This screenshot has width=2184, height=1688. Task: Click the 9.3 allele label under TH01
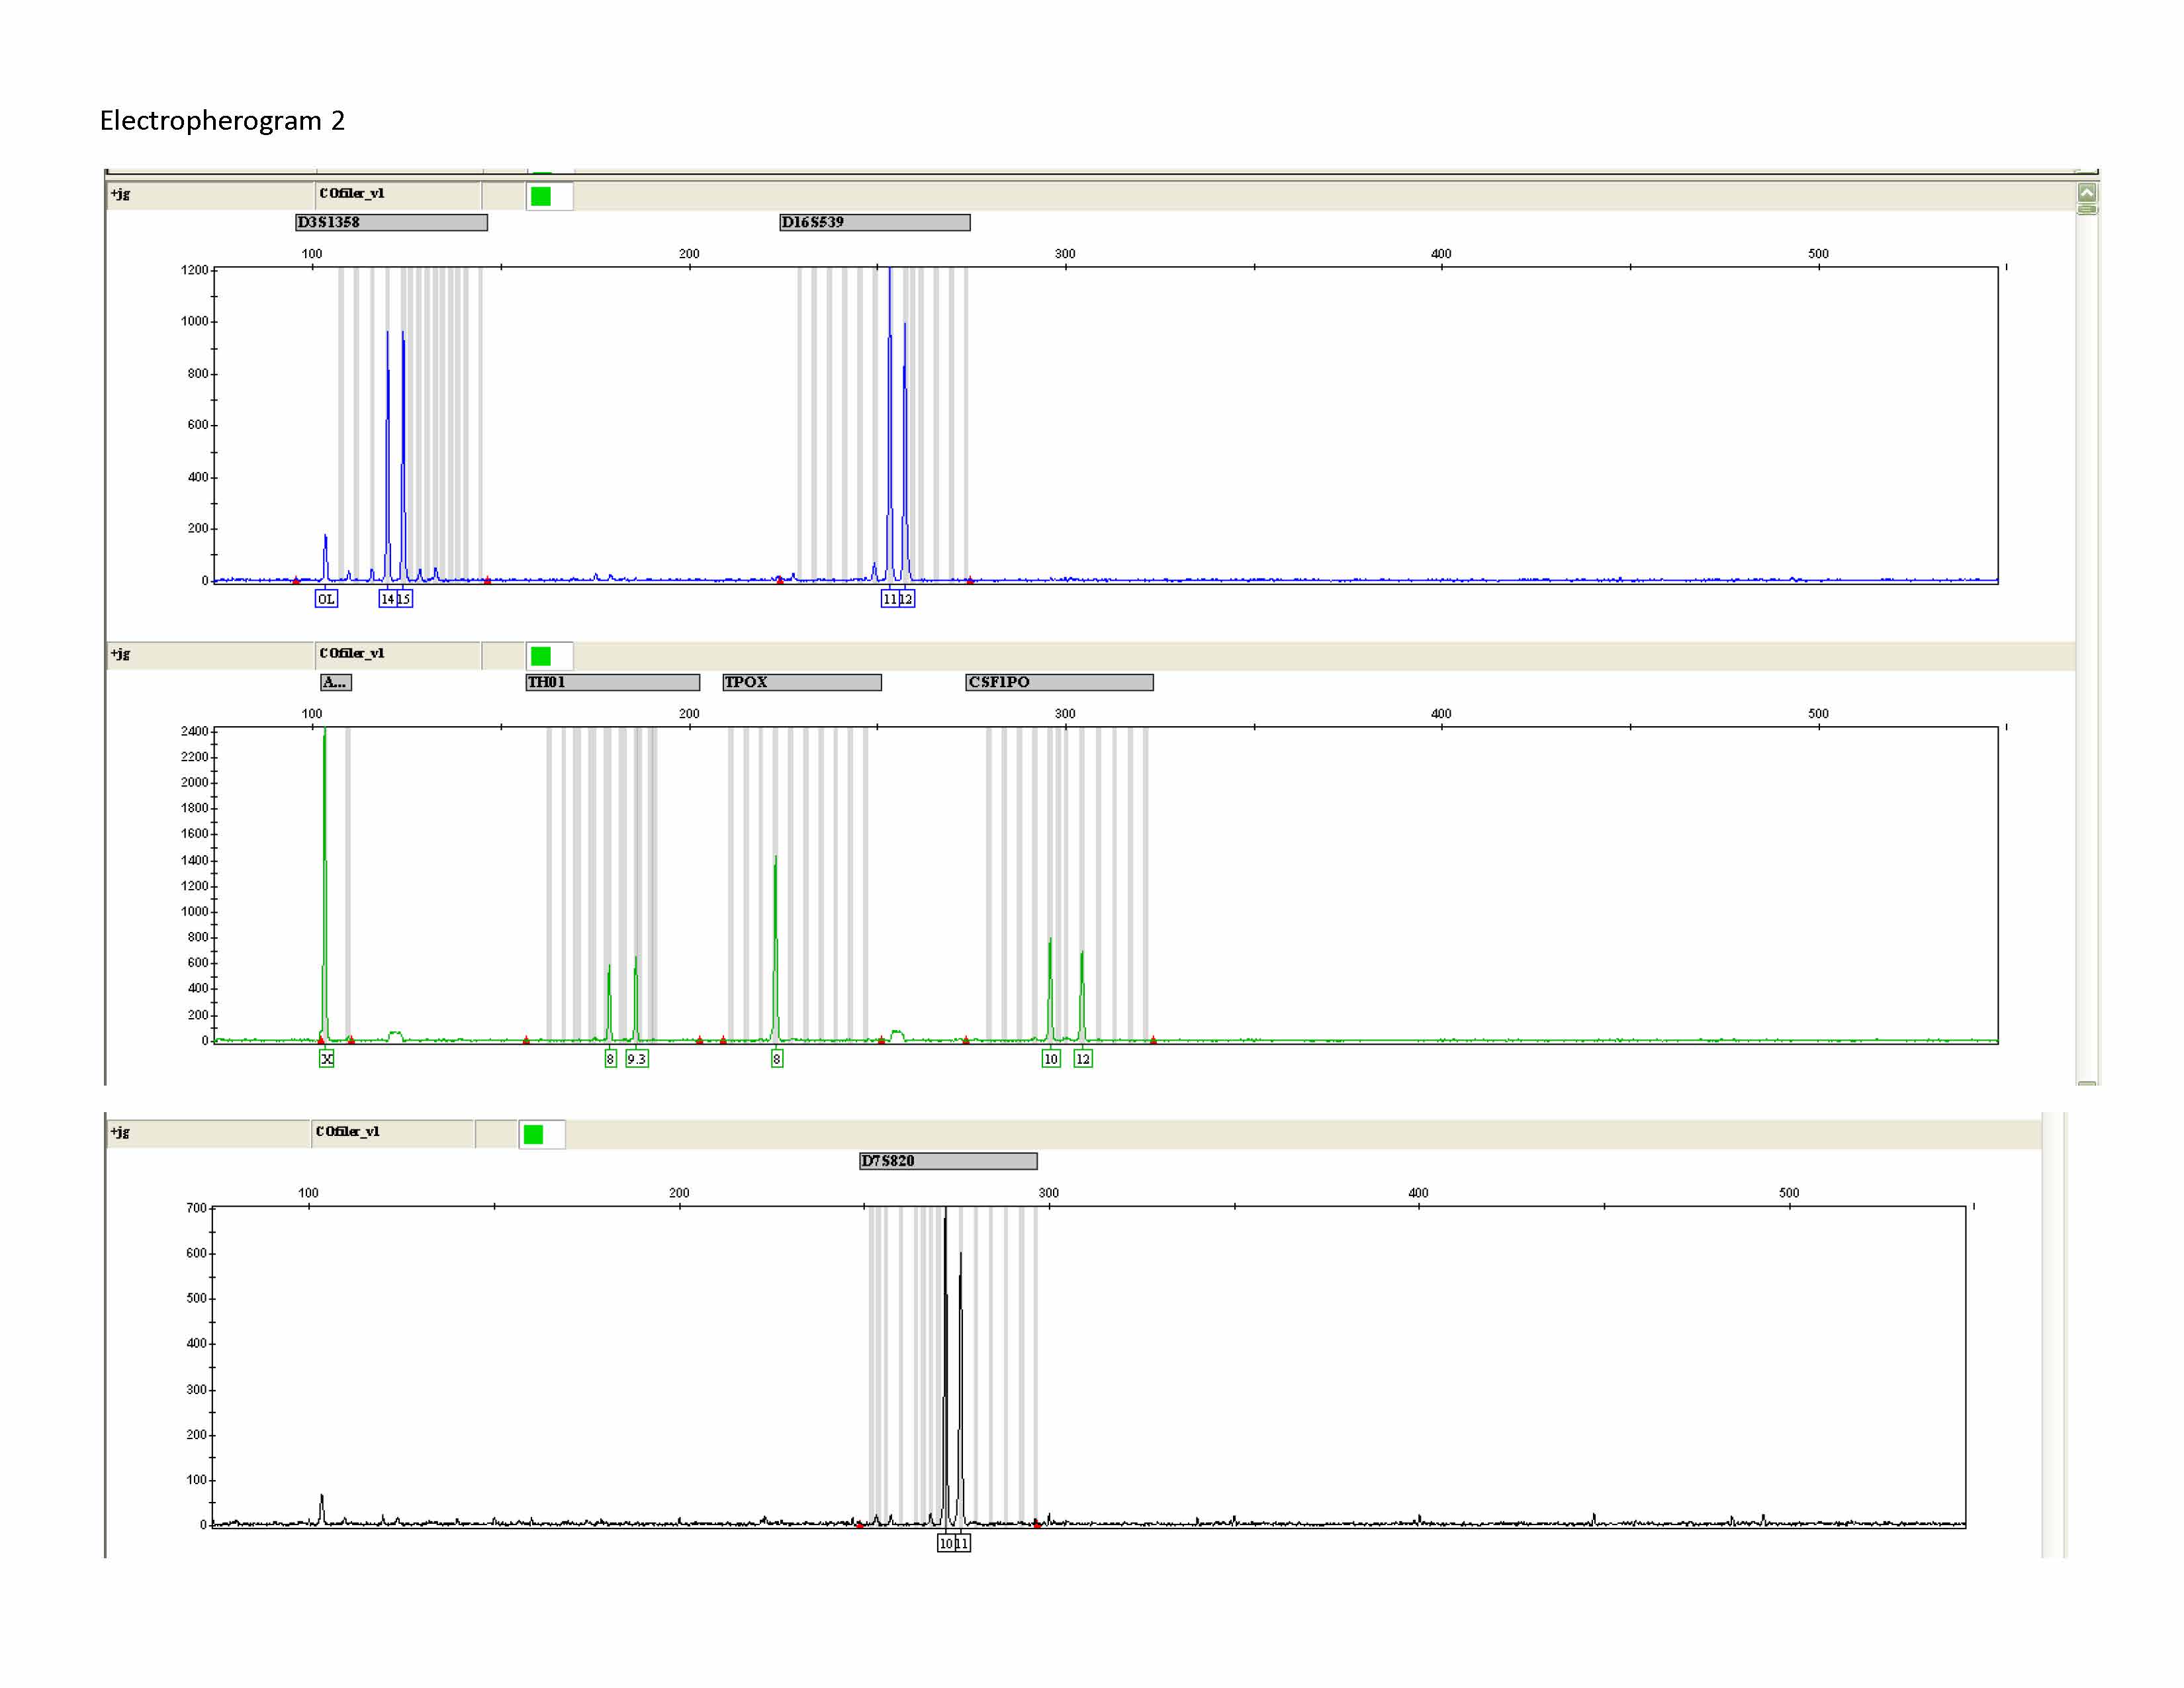pyautogui.click(x=637, y=1058)
